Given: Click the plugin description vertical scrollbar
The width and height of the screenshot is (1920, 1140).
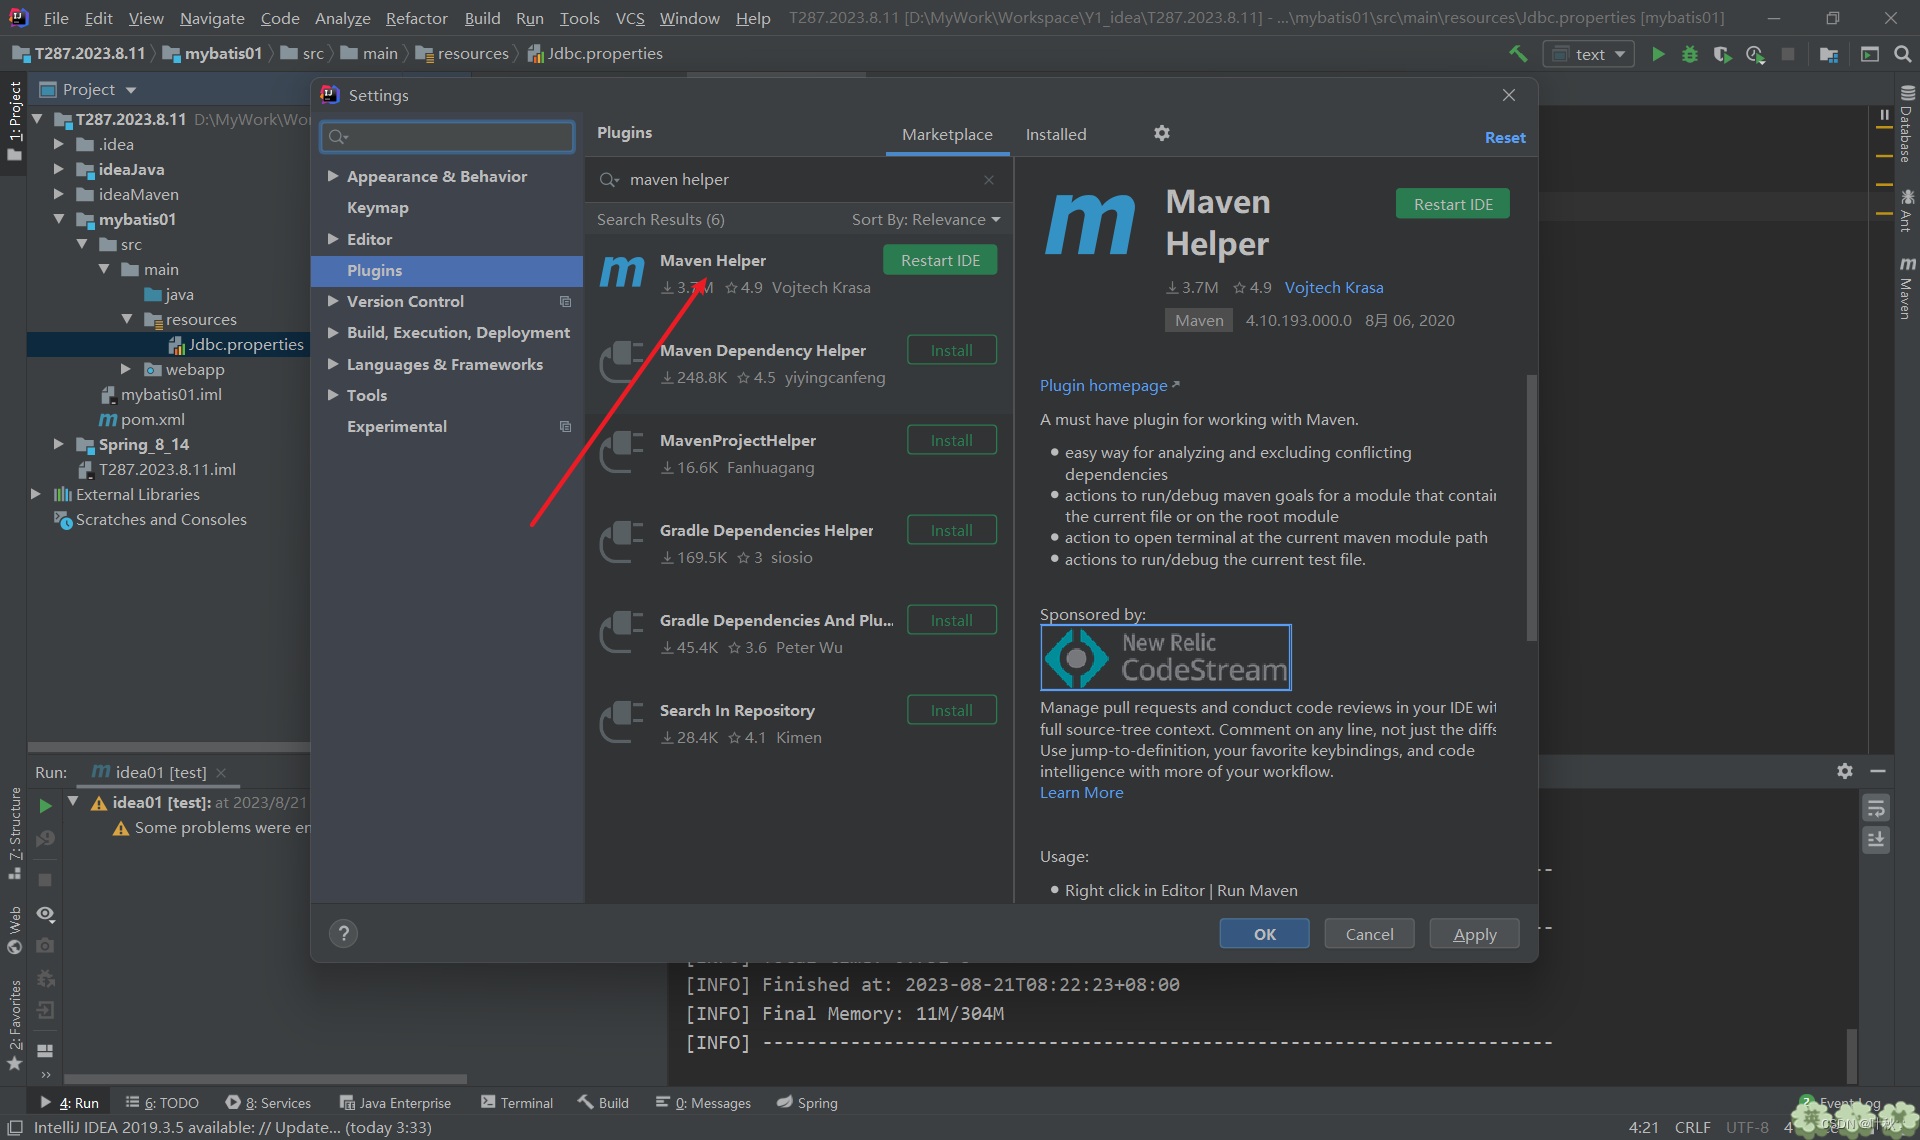Looking at the screenshot, I should coord(1530,508).
